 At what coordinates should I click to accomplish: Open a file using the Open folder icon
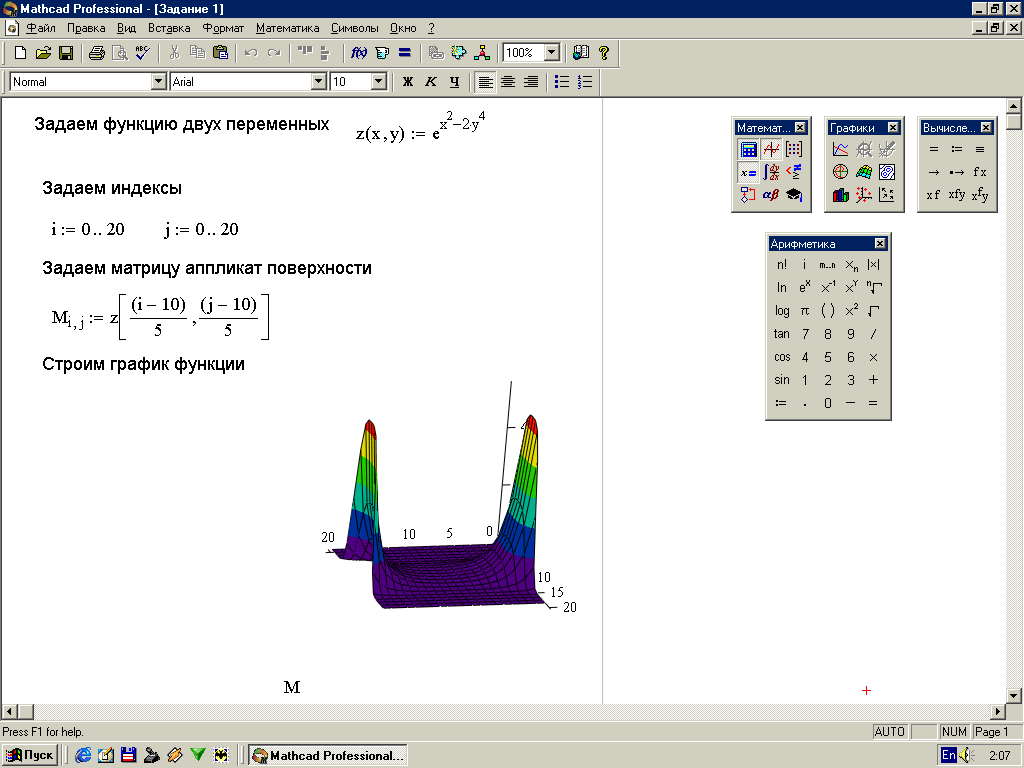(x=43, y=53)
